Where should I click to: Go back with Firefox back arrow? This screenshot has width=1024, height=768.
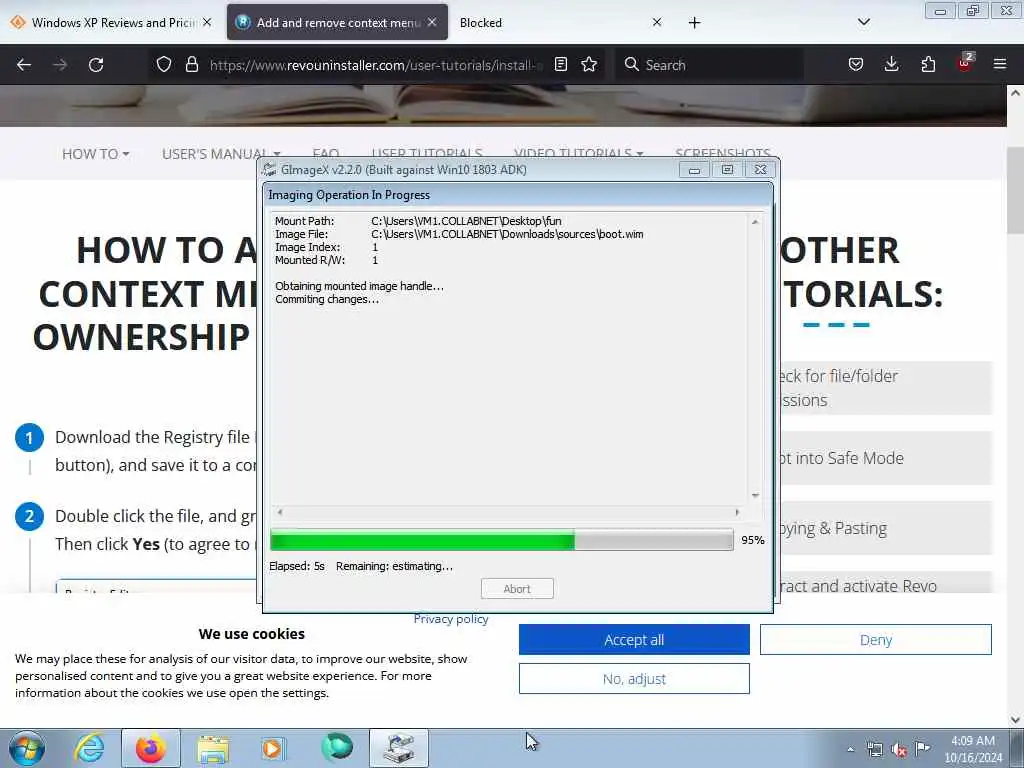click(24, 65)
